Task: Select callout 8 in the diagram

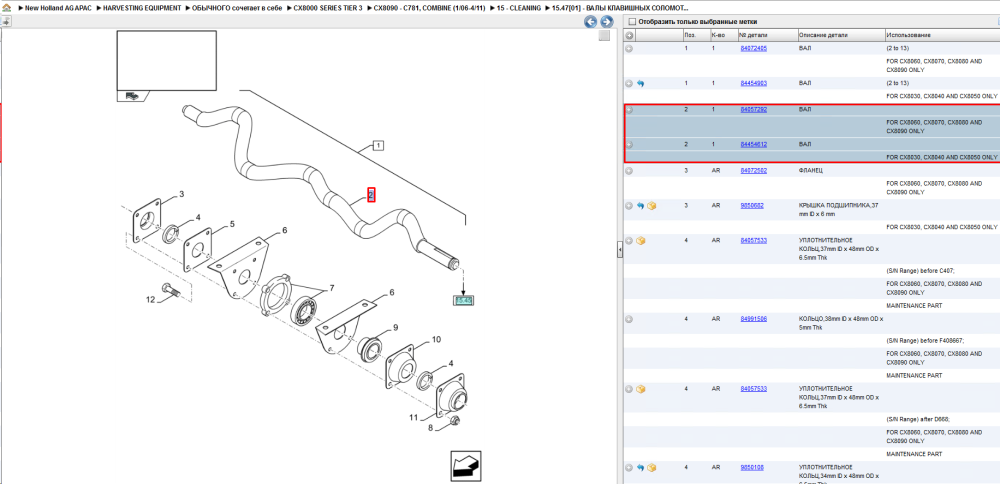Action: [x=430, y=428]
